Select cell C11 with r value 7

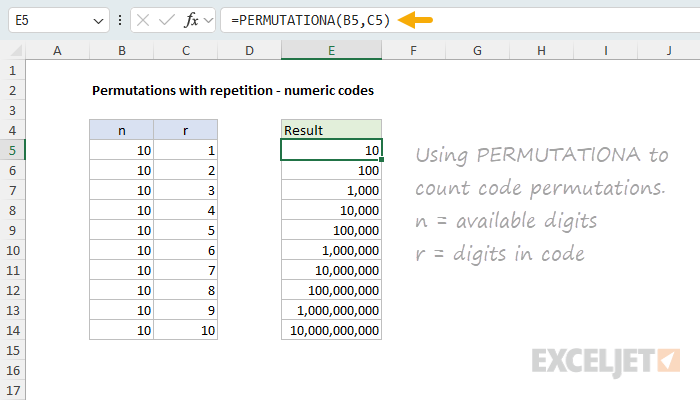coord(186,270)
